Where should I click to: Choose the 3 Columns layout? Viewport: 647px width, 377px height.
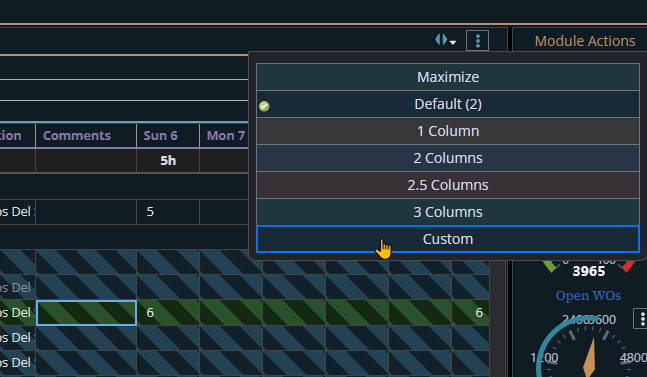coord(448,212)
